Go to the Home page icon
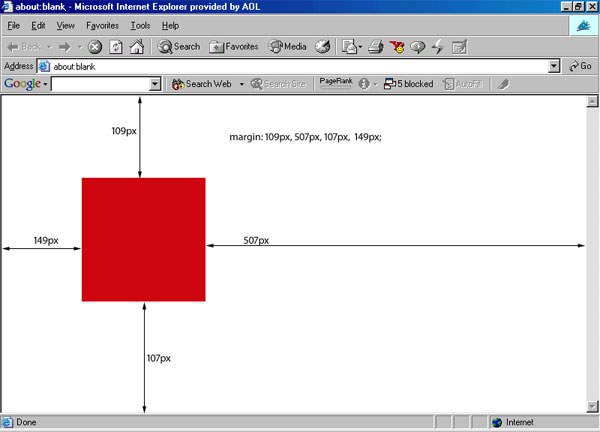The height and width of the screenshot is (432, 600). pos(137,46)
